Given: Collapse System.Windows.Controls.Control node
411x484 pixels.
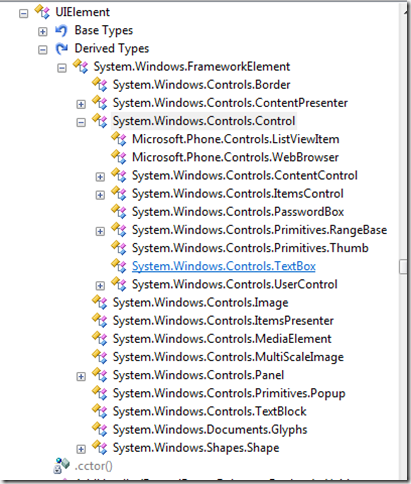Looking at the screenshot, I should point(81,123).
